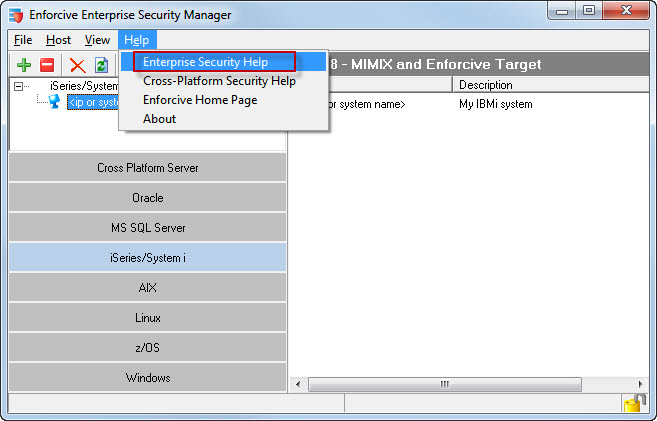Close the Help menu via its header
This screenshot has height=421, width=657.
tap(137, 40)
